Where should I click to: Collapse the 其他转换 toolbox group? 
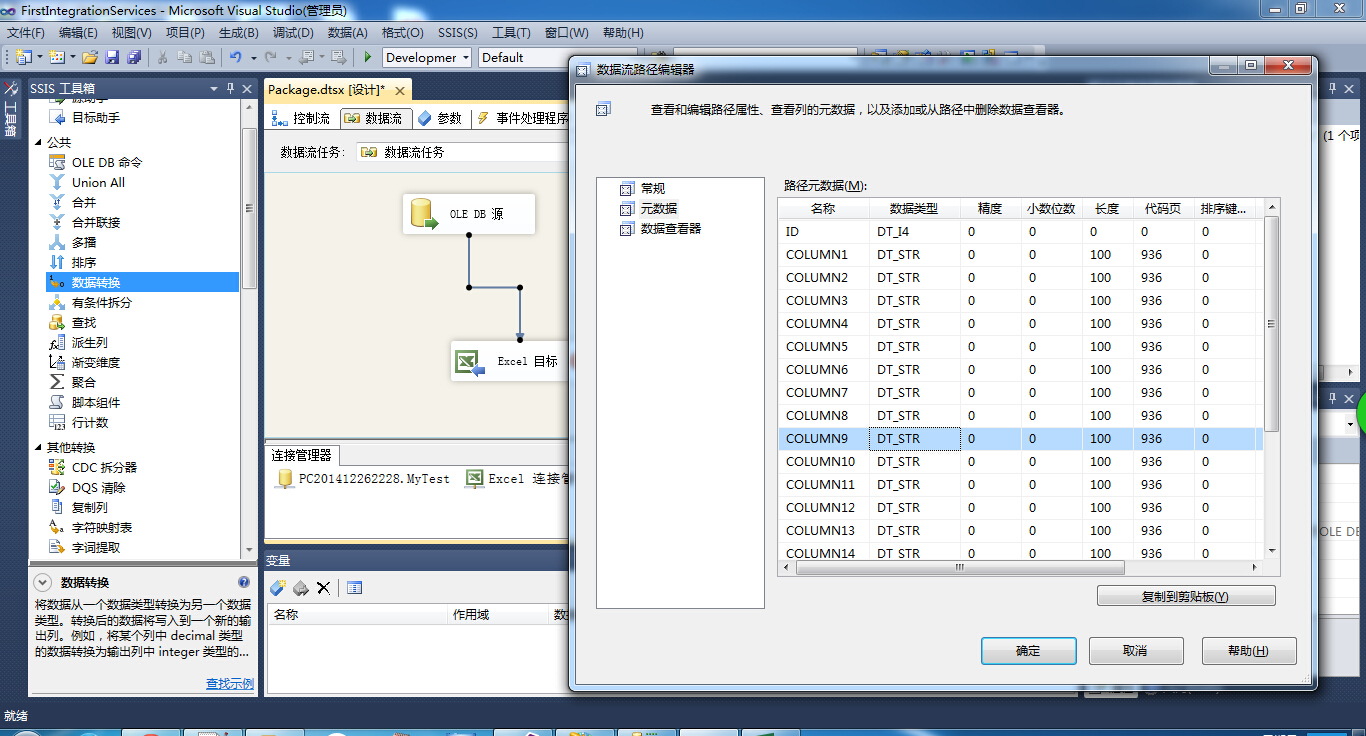pos(39,447)
